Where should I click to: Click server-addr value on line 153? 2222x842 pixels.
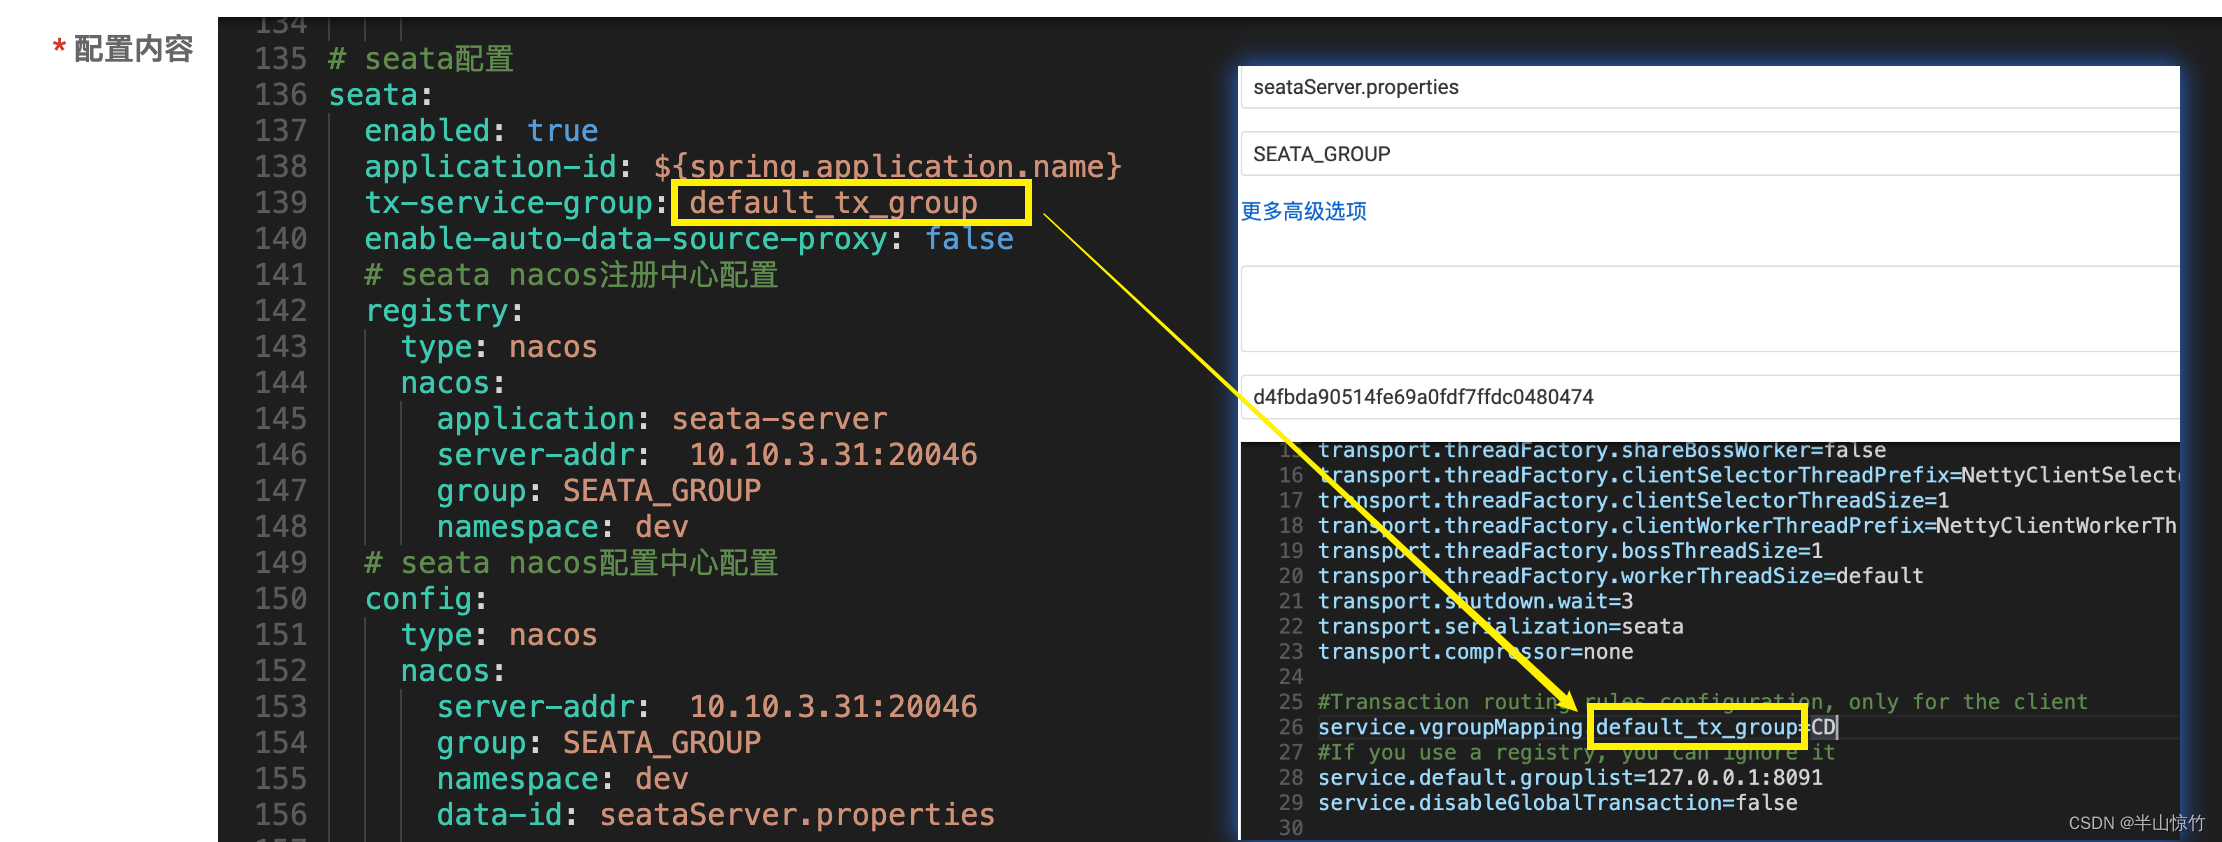point(833,707)
